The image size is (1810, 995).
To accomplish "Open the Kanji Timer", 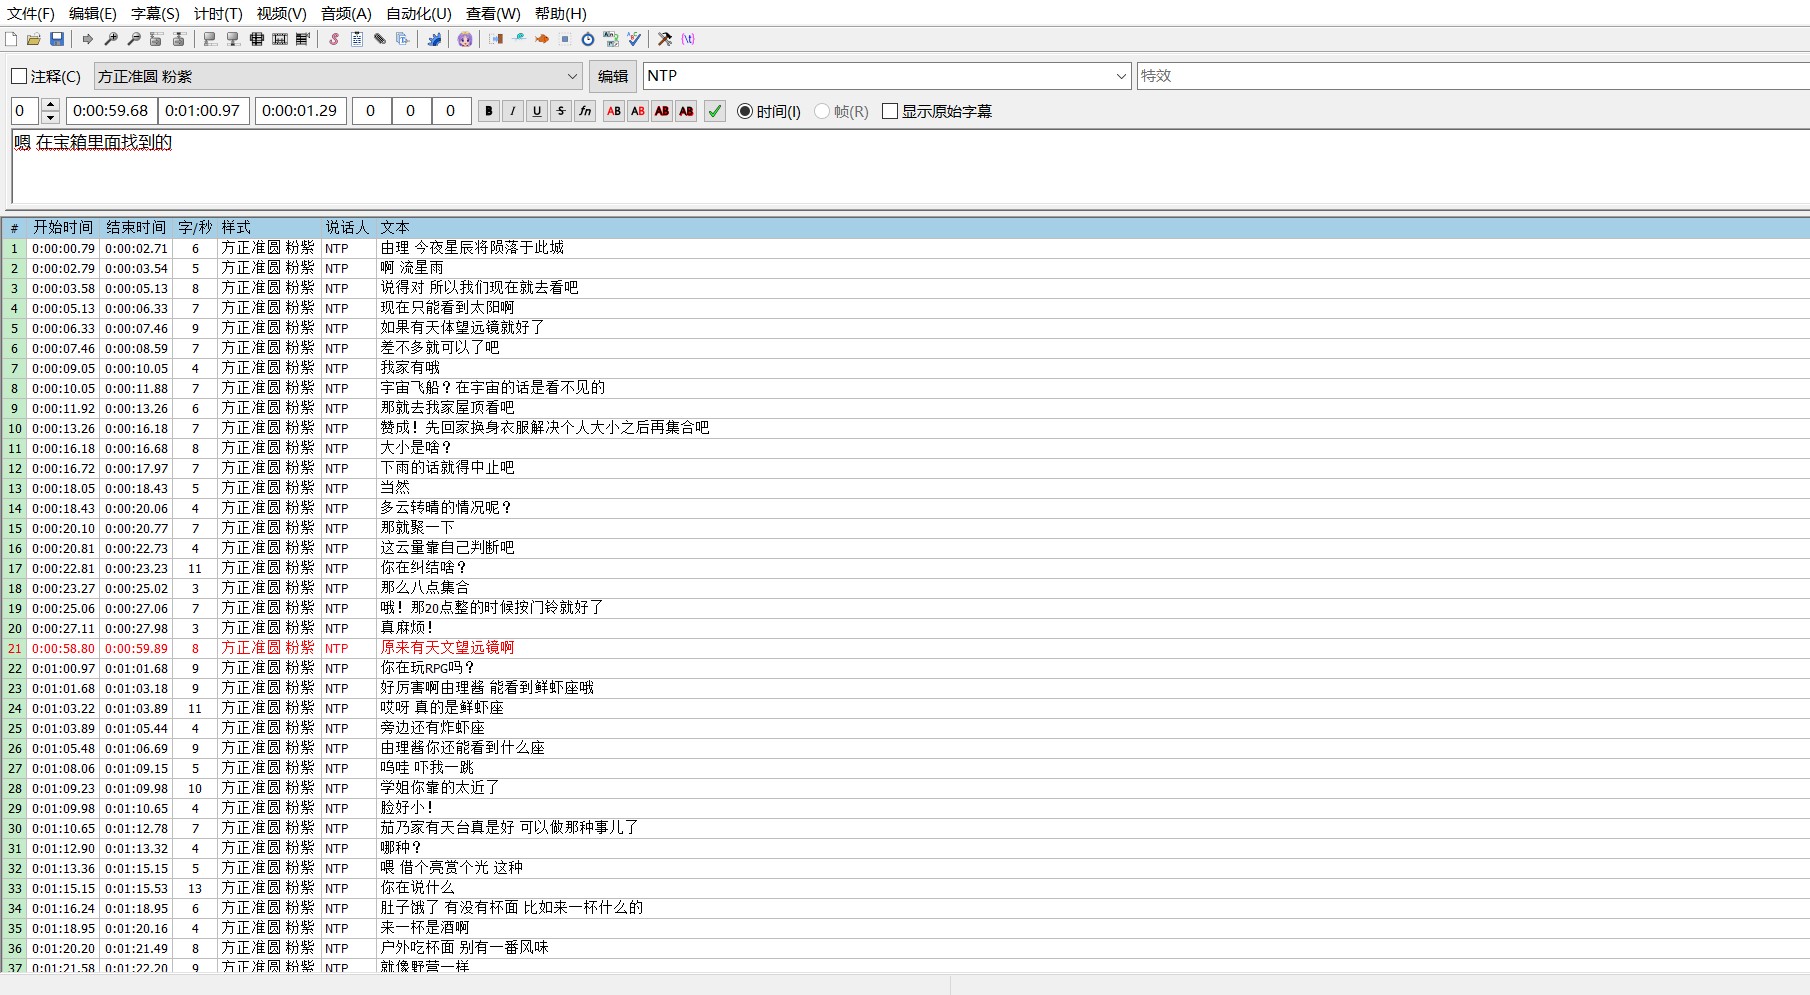I will pos(611,39).
